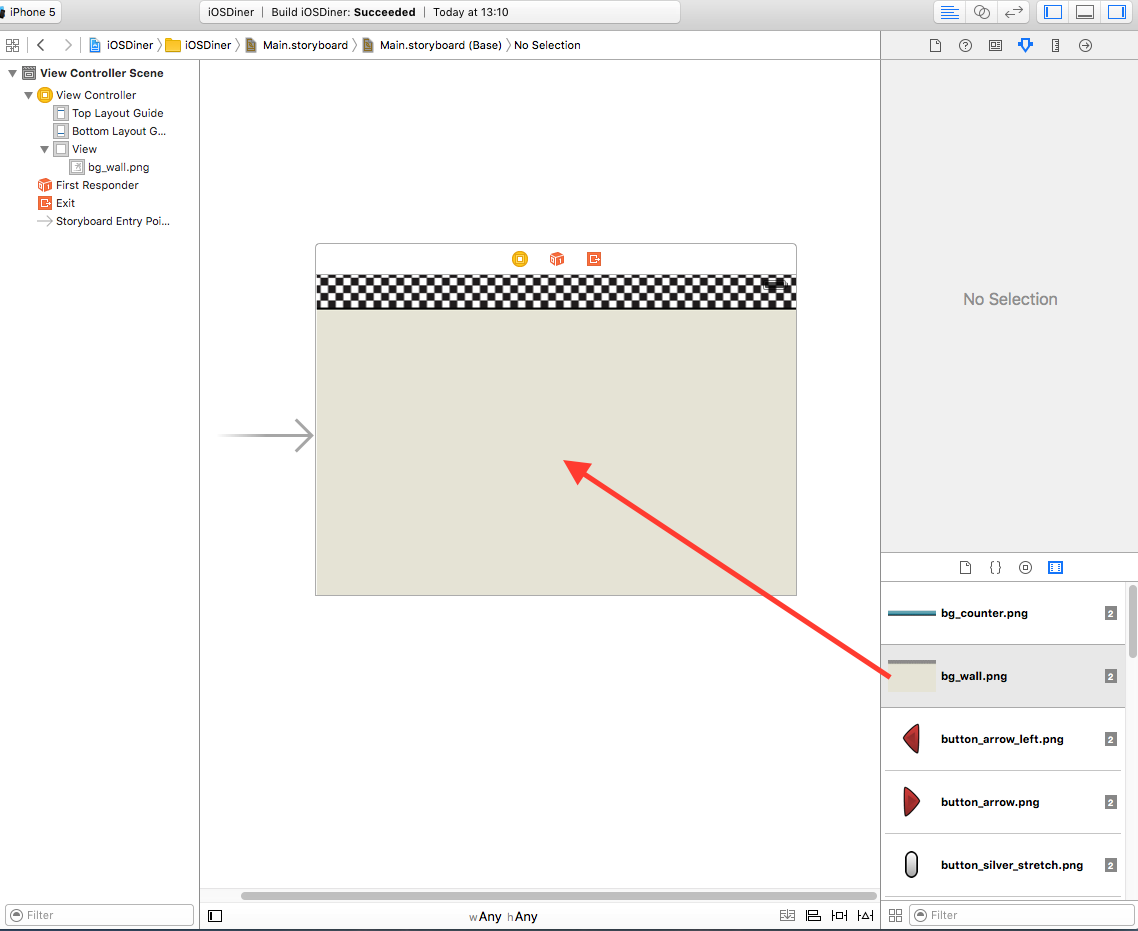Show the Object library icon

point(1025,567)
